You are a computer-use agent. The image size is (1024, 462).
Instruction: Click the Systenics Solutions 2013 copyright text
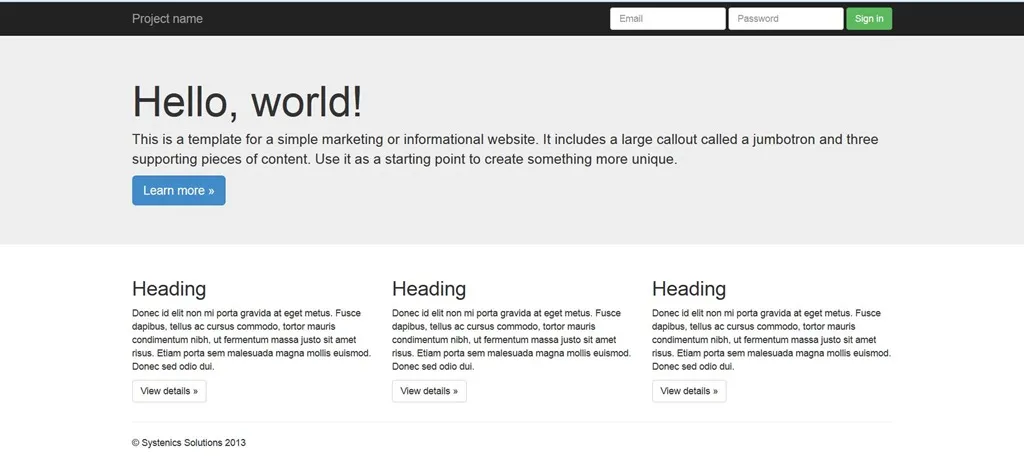point(189,442)
